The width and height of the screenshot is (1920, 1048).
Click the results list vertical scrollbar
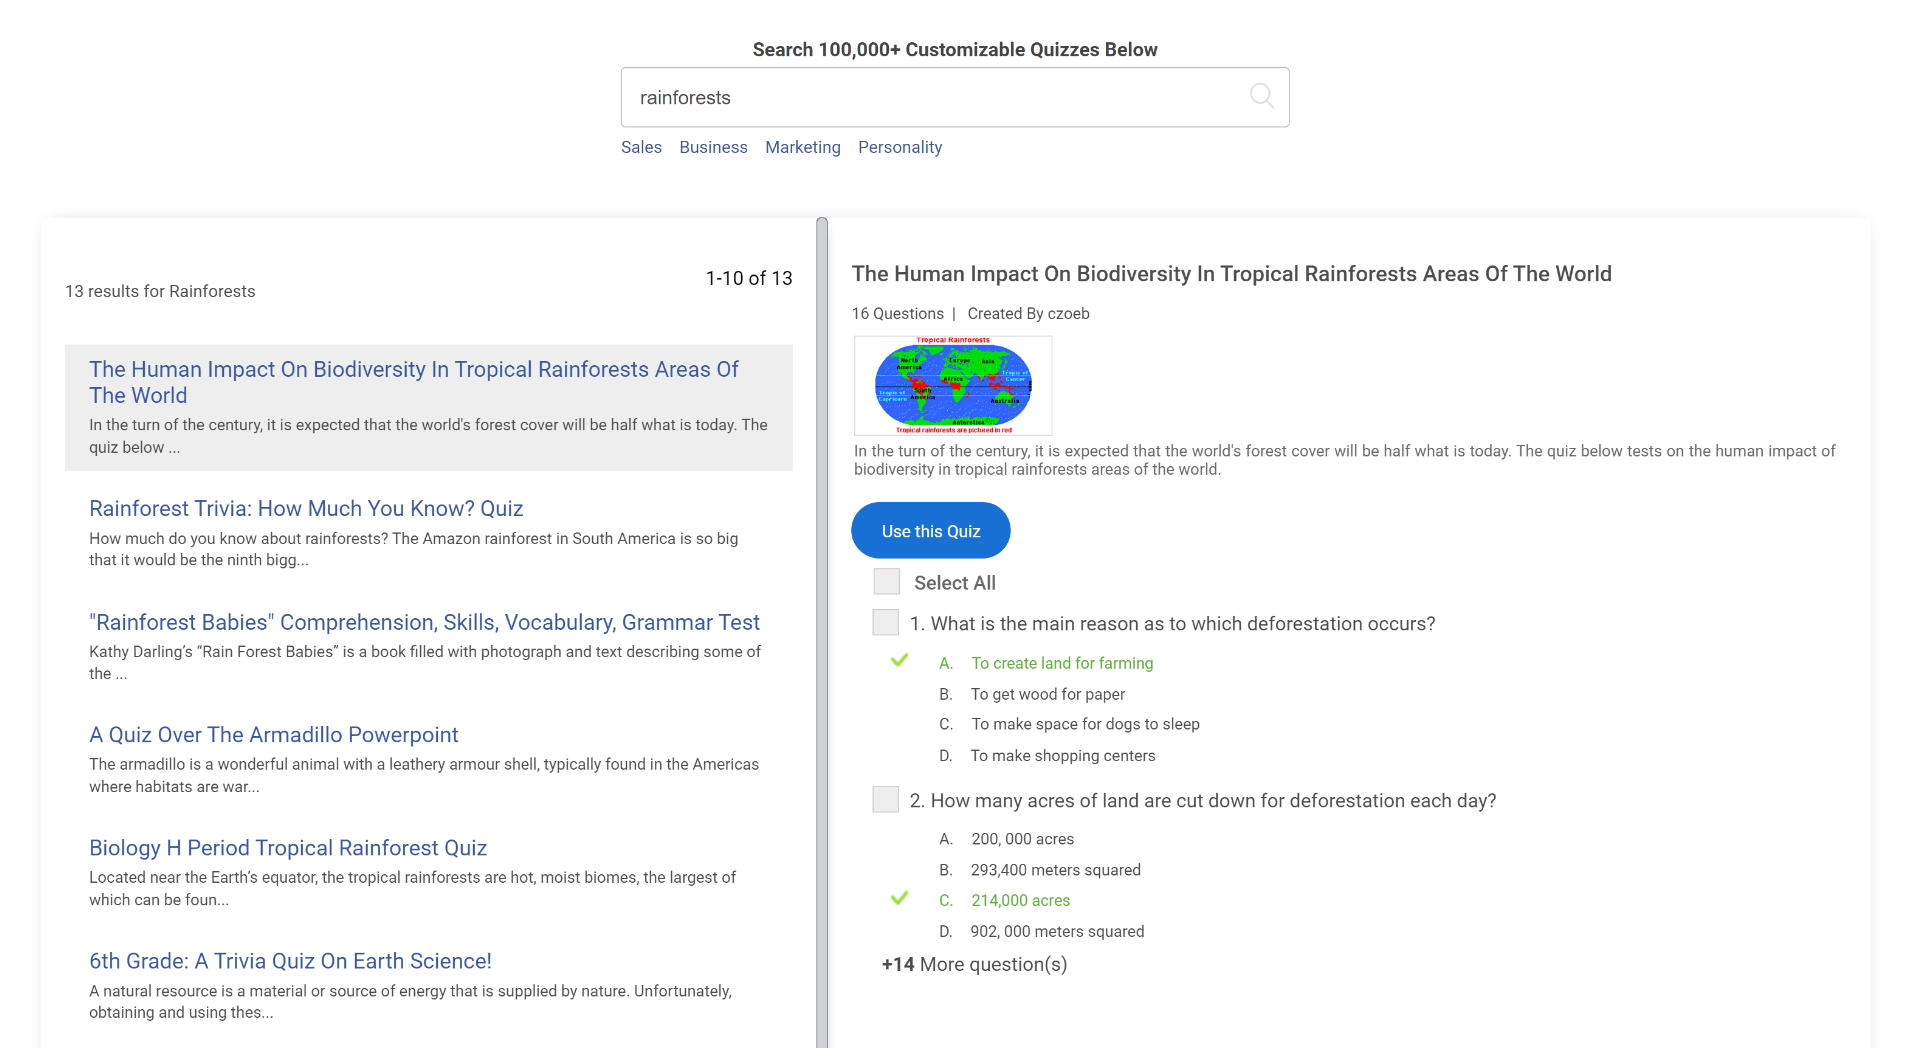click(822, 630)
